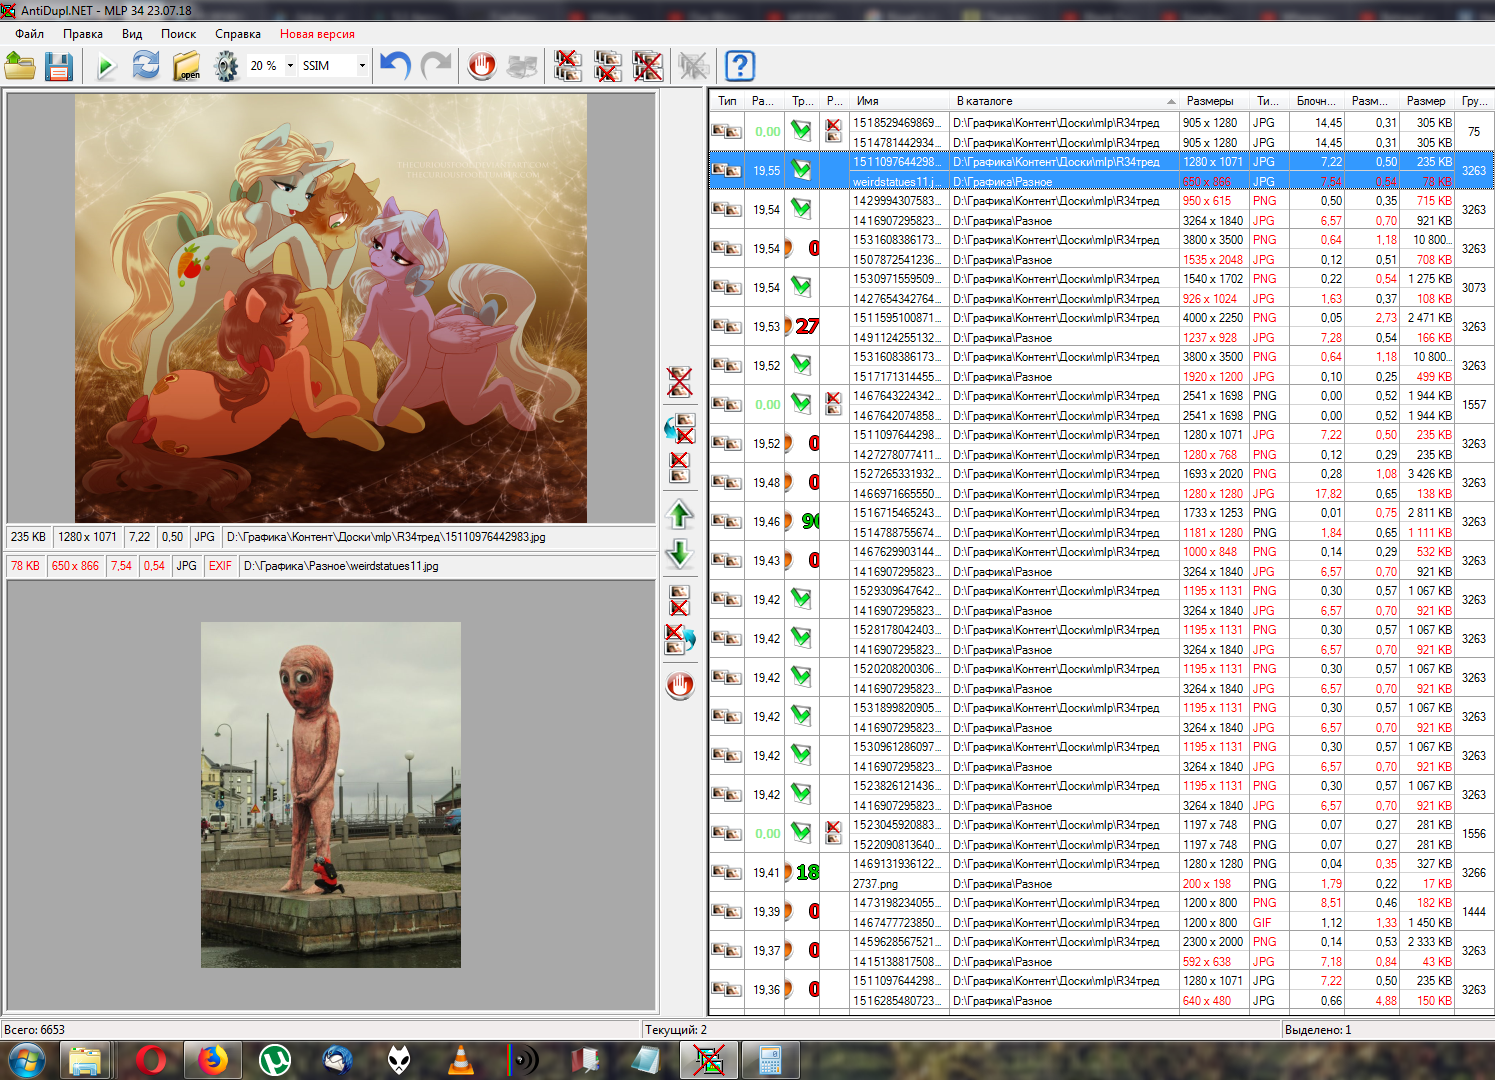The image size is (1495, 1080).
Task: Click the green check icon in the 19,55 row
Action: pos(801,170)
